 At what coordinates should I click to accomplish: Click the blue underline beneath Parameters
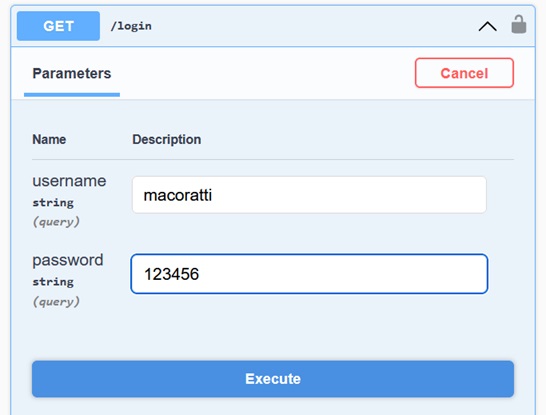tap(72, 95)
